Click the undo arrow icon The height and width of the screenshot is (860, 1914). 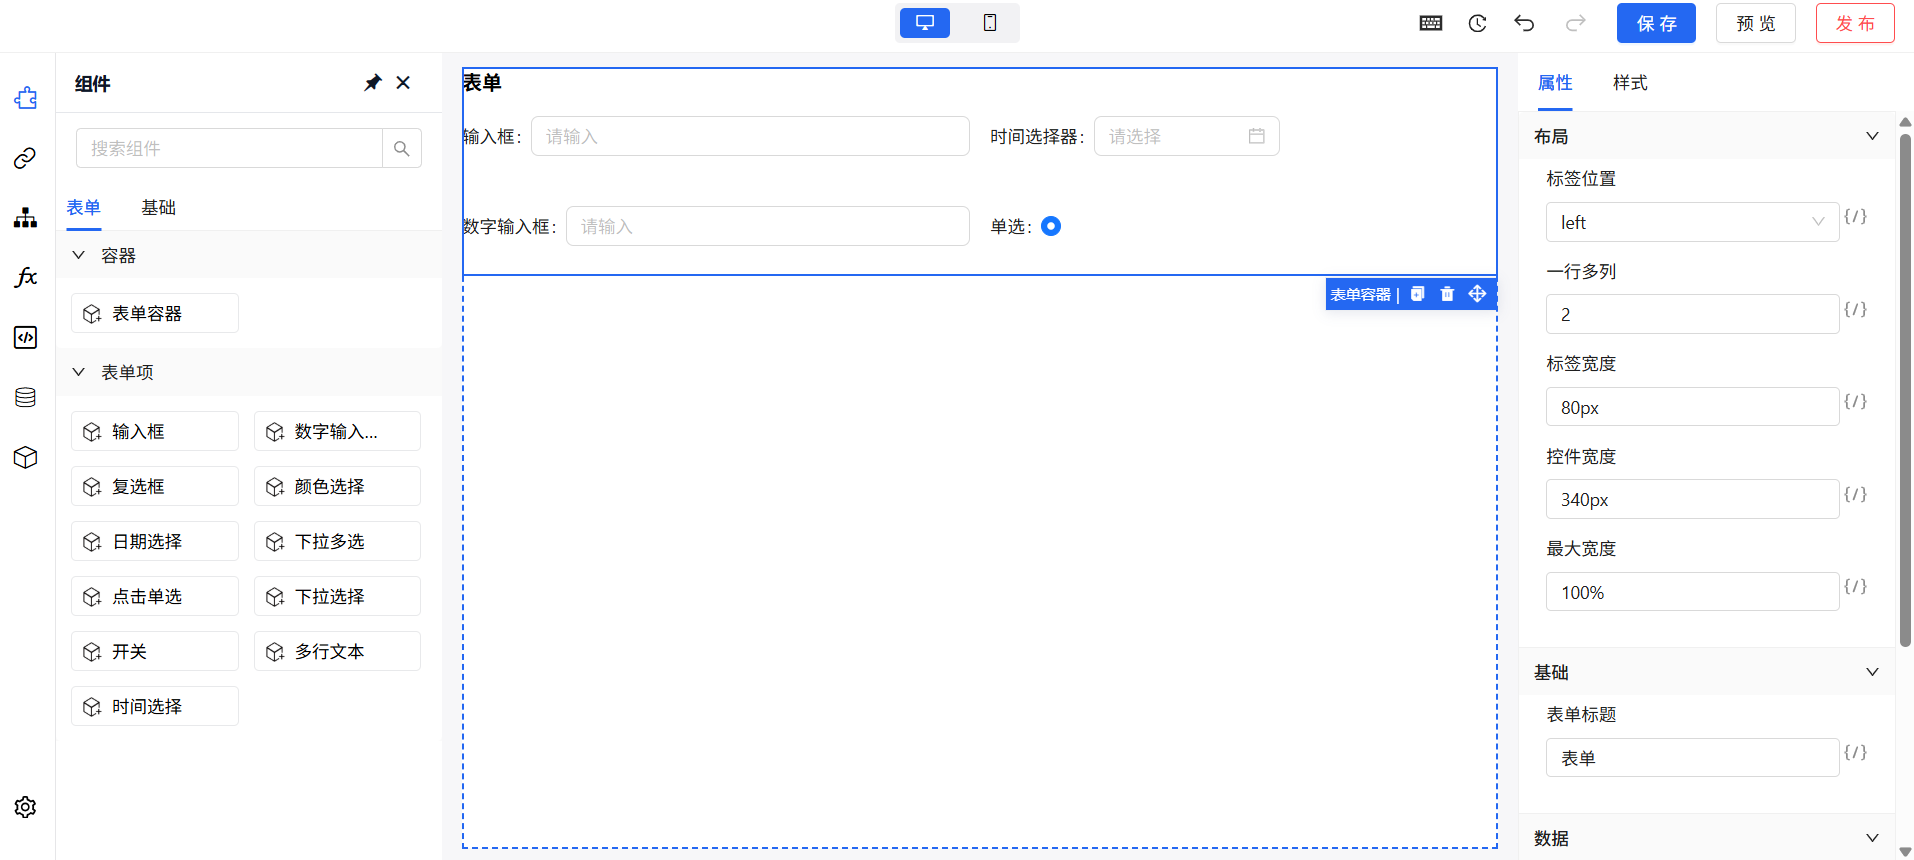[1524, 23]
